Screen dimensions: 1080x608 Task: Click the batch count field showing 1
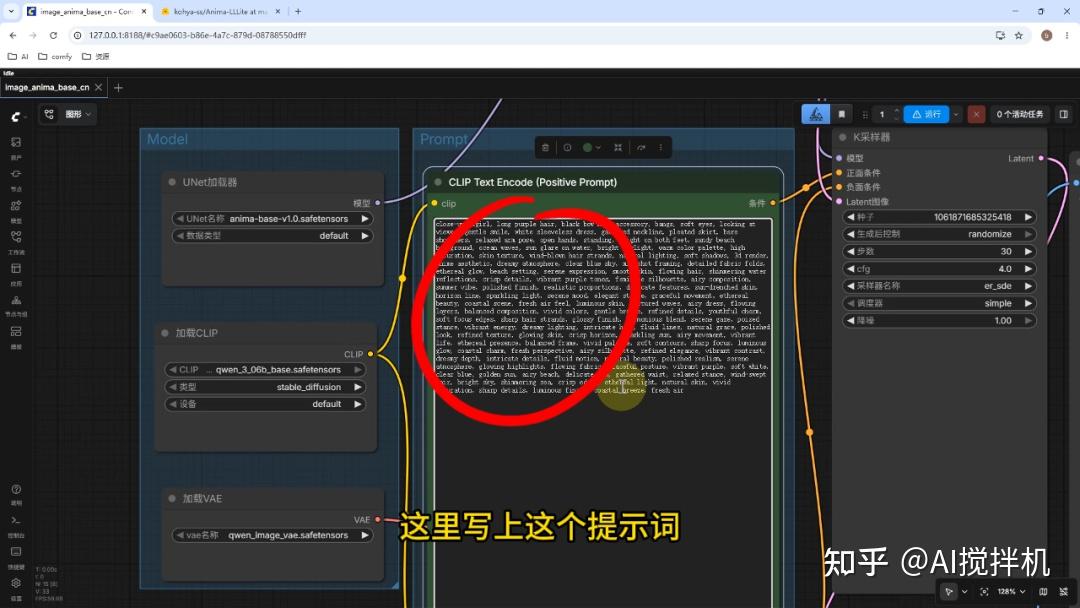(882, 114)
